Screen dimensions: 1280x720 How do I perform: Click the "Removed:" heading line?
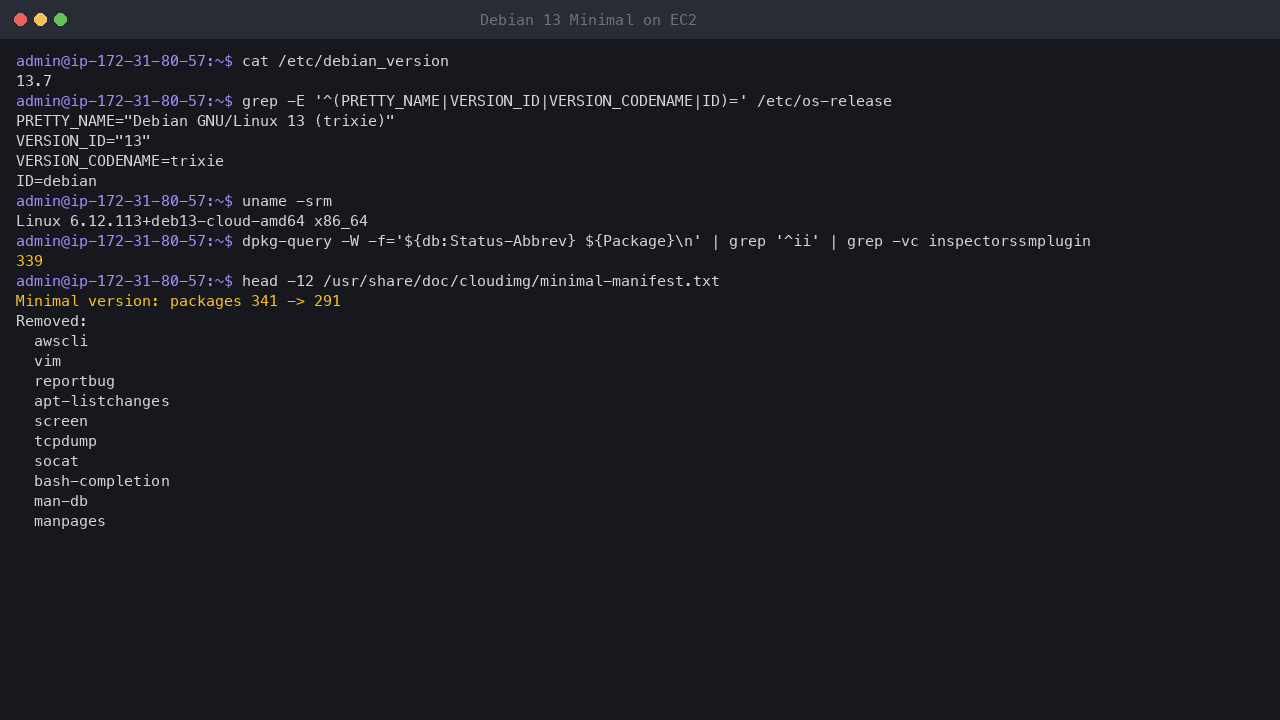[52, 321]
